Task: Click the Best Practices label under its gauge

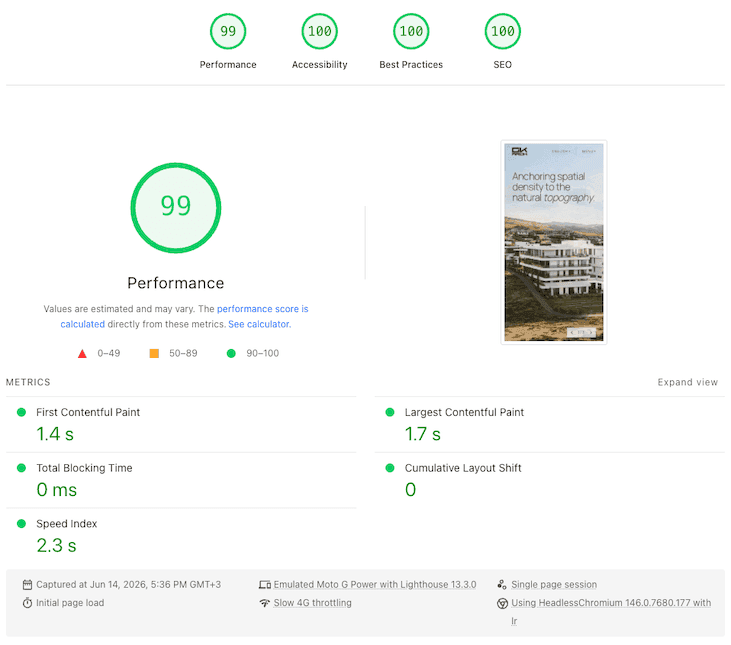Action: tap(411, 65)
